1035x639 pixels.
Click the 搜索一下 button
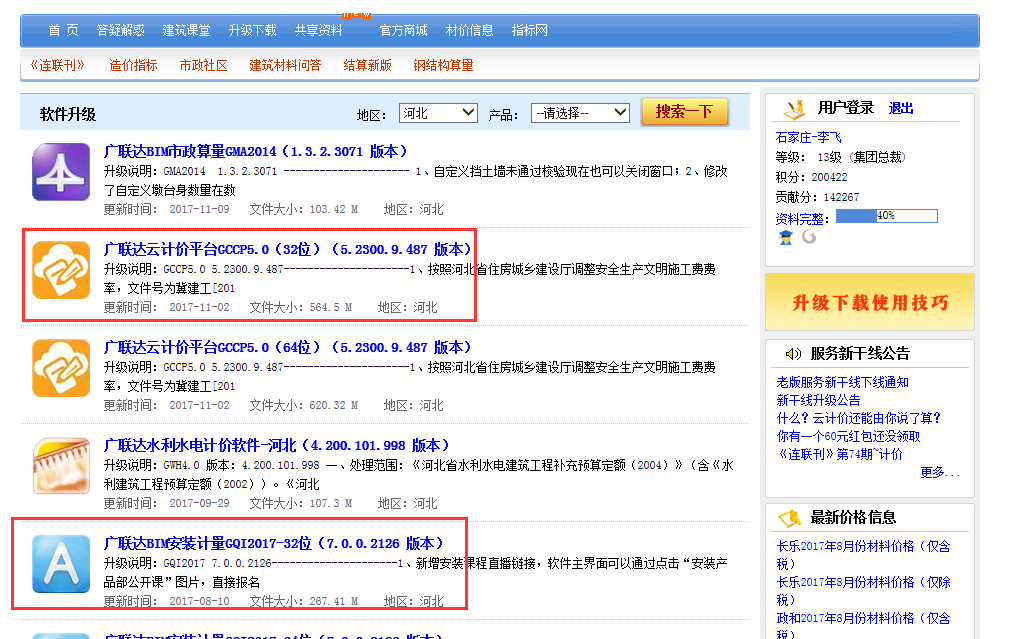tap(684, 112)
